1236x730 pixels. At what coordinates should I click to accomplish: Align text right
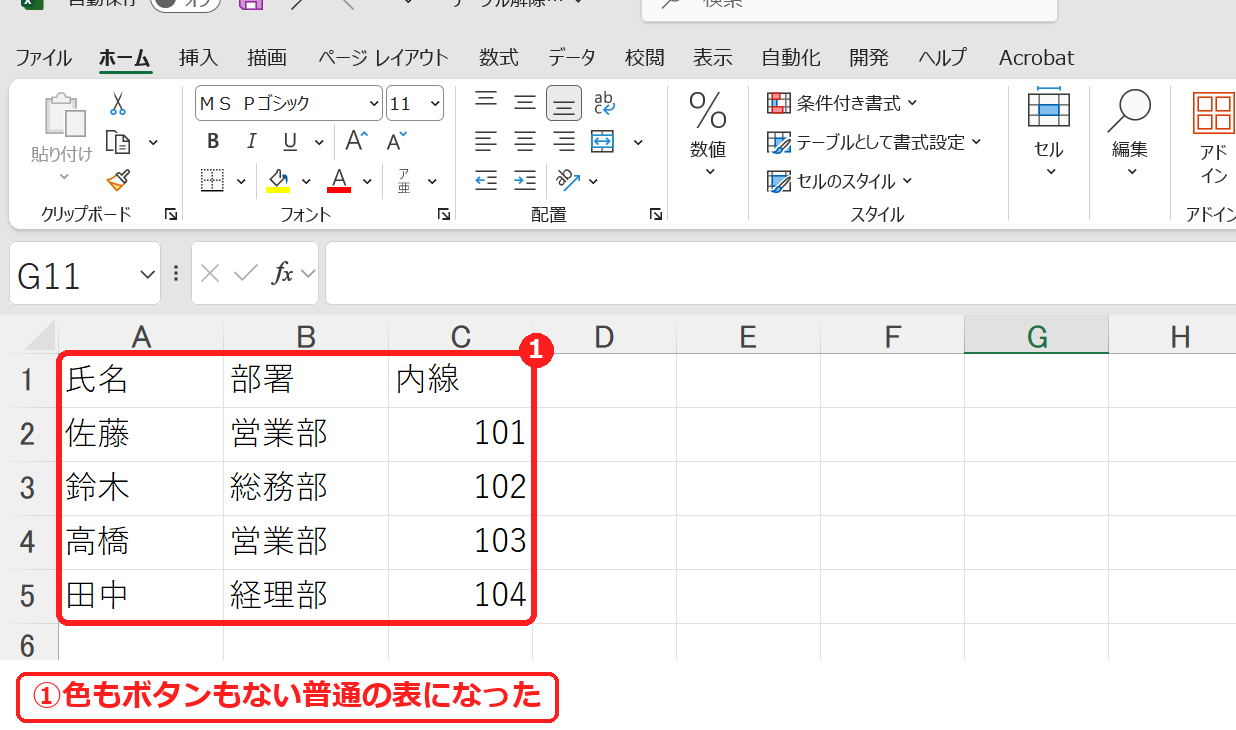point(564,141)
